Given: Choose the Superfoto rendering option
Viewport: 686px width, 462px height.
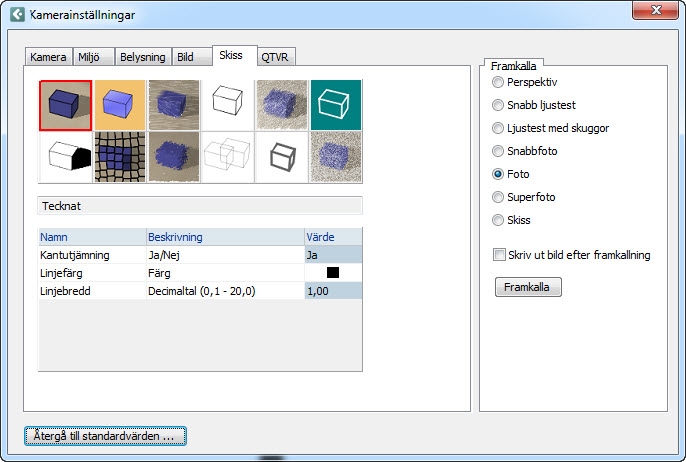Looking at the screenshot, I should (x=498, y=197).
